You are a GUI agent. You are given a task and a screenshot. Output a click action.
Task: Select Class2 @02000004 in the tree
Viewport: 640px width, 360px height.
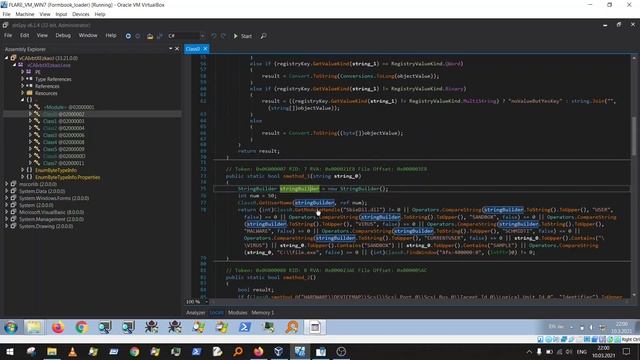64,128
